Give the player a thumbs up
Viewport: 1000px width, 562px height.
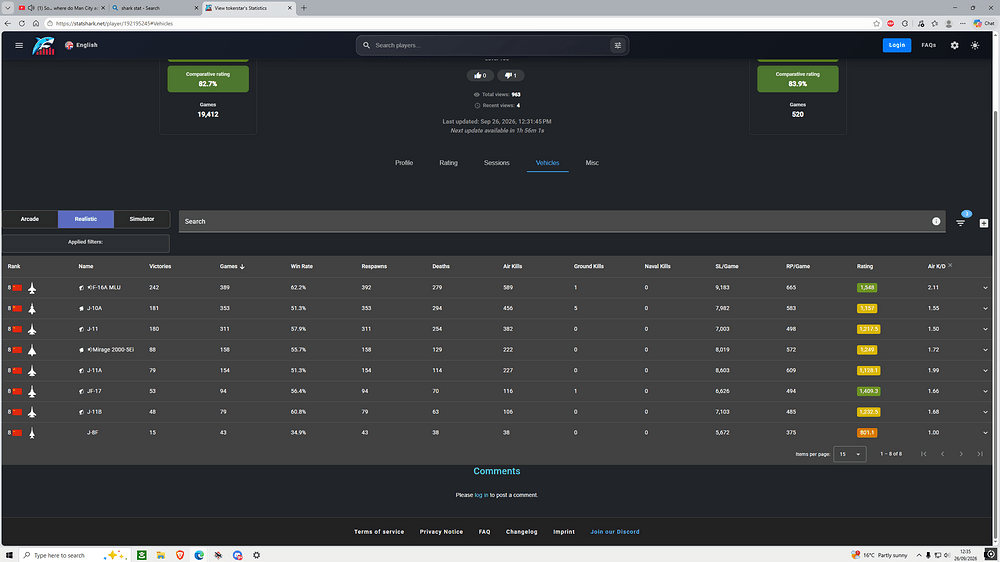pos(480,75)
